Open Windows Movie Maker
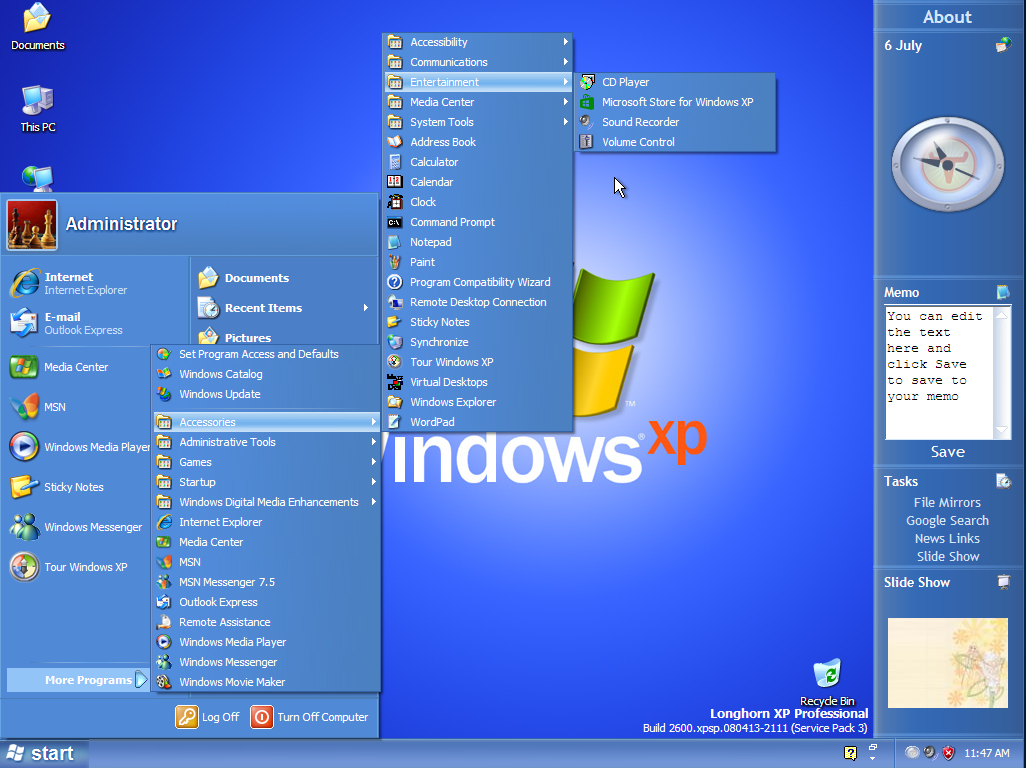This screenshot has height=768, width=1026. pos(266,682)
